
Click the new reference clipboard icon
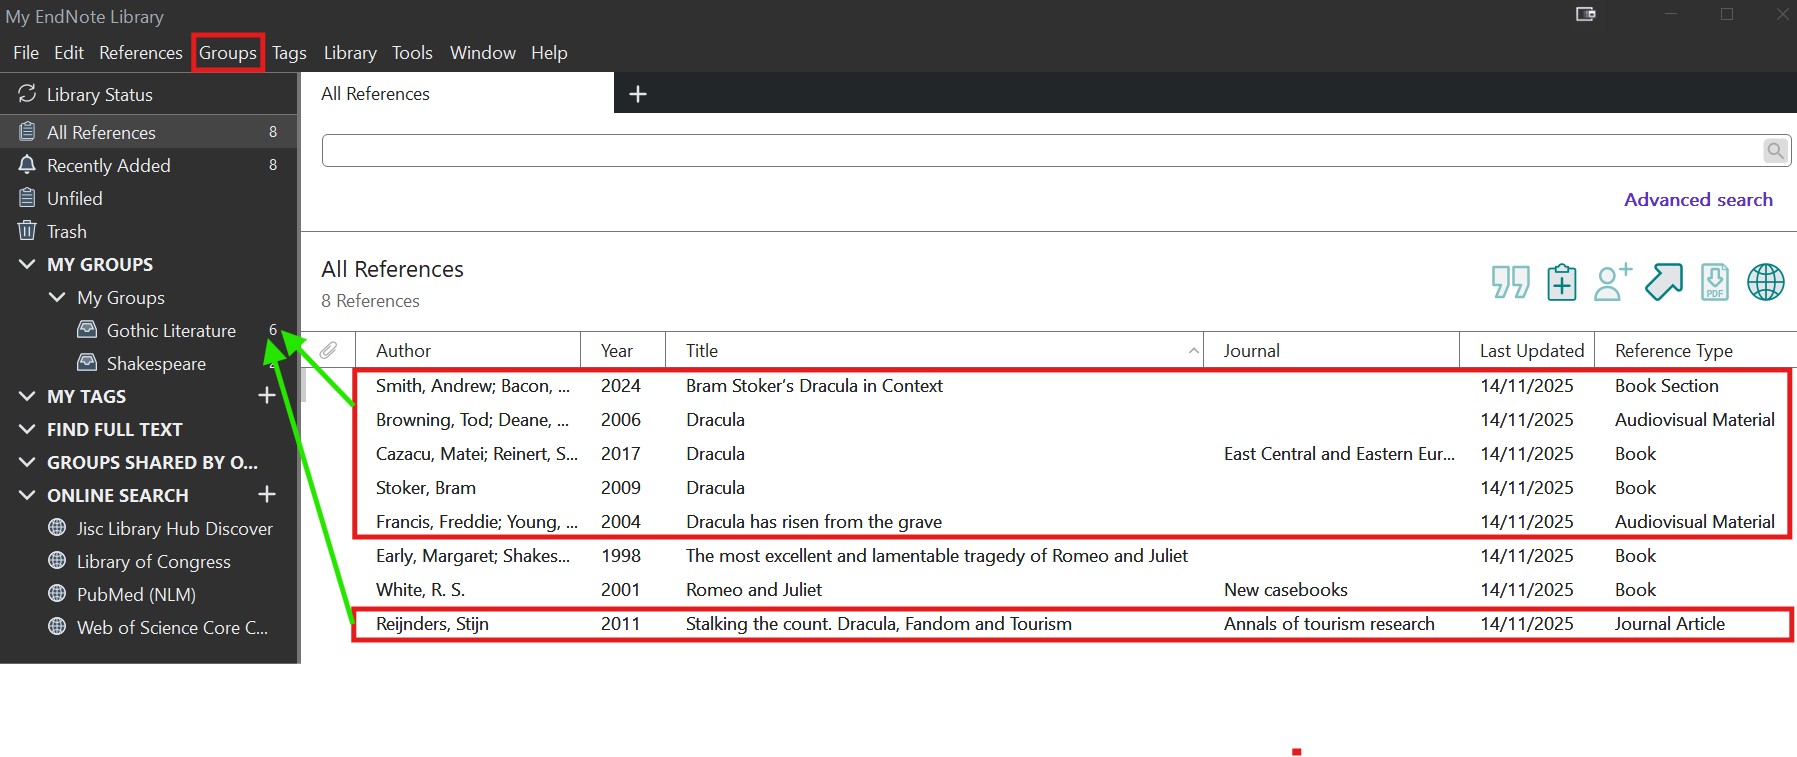coord(1561,282)
